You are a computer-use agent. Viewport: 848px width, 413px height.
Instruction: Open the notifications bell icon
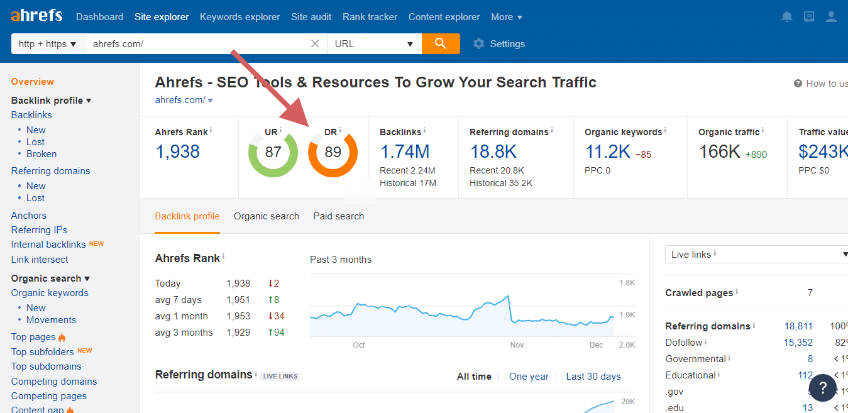[x=787, y=17]
